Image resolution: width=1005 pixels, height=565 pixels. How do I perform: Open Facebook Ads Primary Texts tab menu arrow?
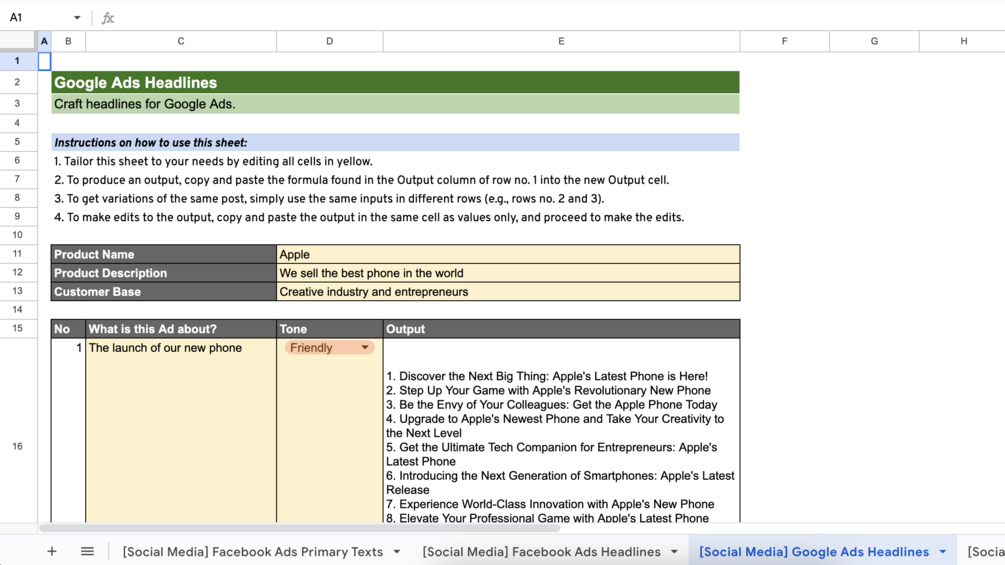point(397,552)
